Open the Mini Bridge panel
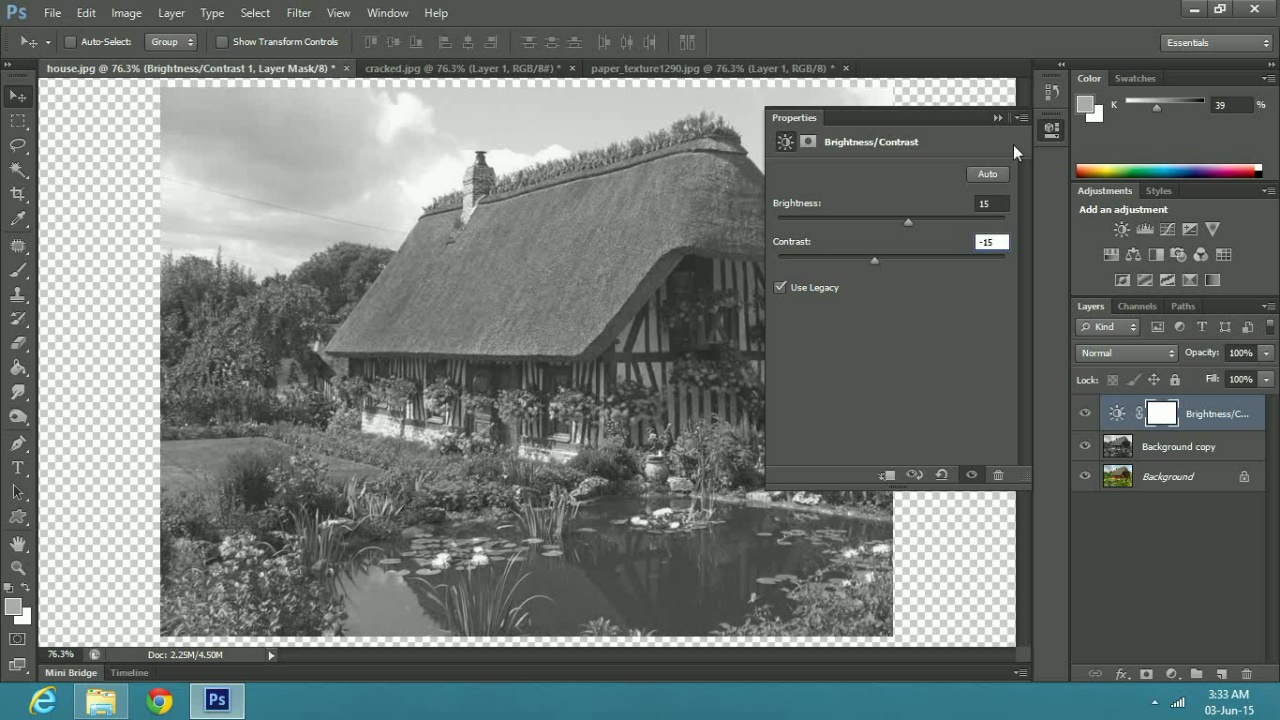Screen dimensions: 1280x720 71,673
